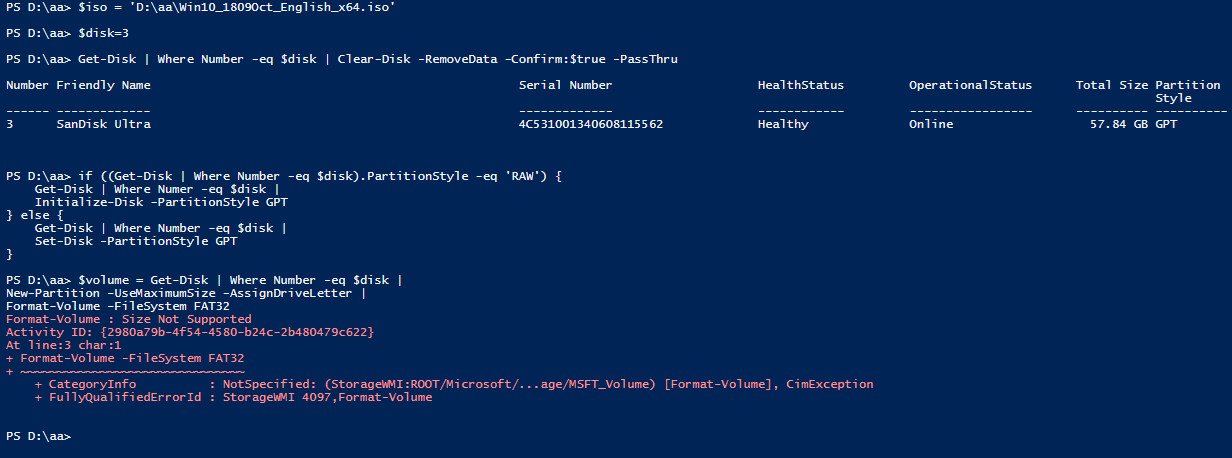Click the OperationalStatus column header
The height and width of the screenshot is (458, 1232).
(x=970, y=85)
